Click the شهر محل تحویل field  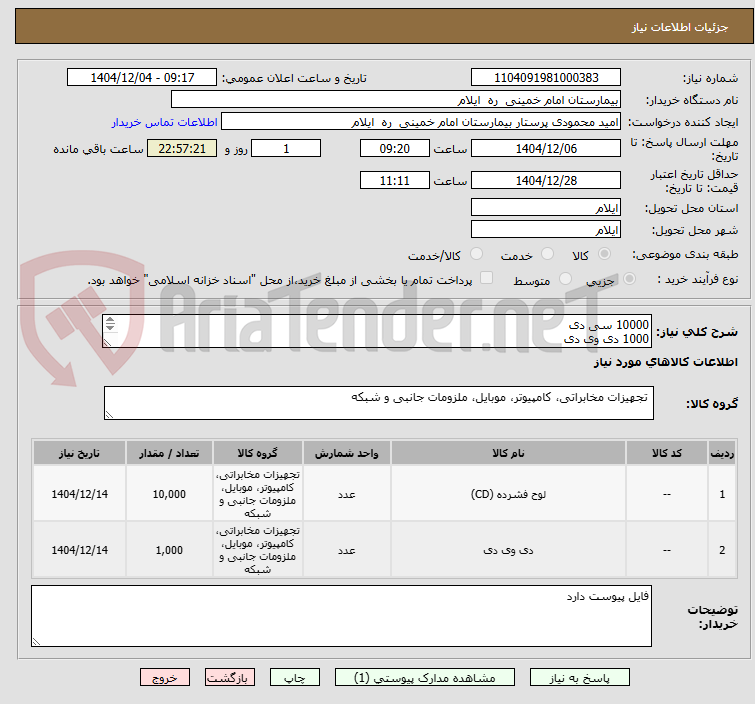[546, 230]
